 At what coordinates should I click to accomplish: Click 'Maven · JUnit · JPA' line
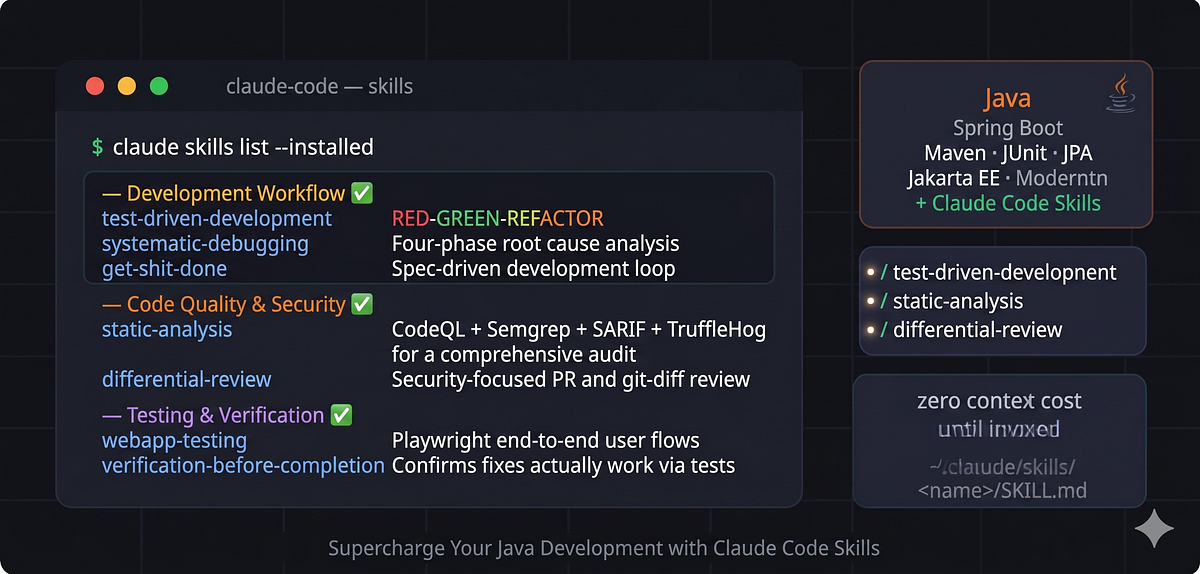pyautogui.click(x=1007, y=153)
